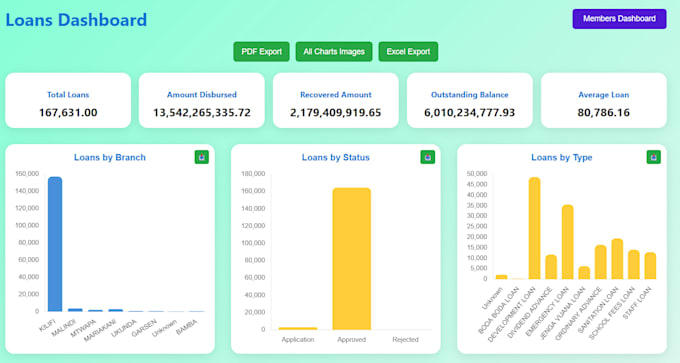Click the GARSEN axis label
This screenshot has height=363, width=680.
144,328
